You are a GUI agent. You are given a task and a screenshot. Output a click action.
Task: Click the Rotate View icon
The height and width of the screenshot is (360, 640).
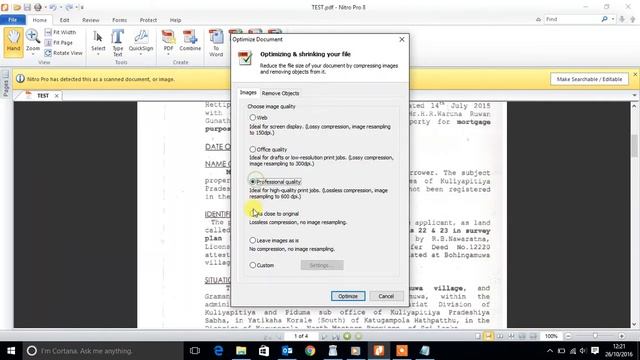[48, 53]
